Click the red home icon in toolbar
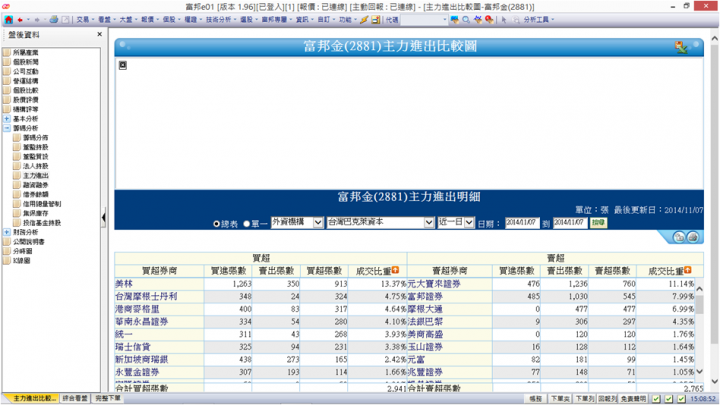The image size is (720, 405). click(8, 20)
